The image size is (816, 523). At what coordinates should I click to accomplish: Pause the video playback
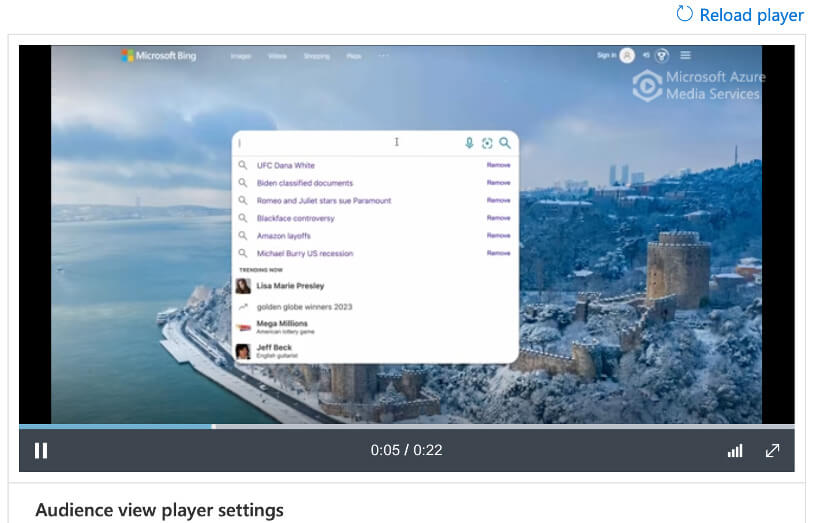[41, 451]
